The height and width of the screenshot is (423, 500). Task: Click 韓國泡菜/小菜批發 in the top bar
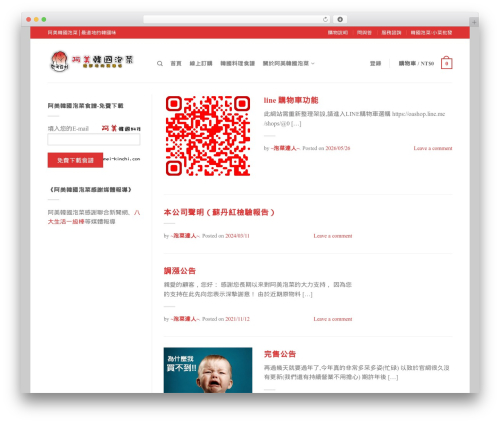click(x=431, y=33)
